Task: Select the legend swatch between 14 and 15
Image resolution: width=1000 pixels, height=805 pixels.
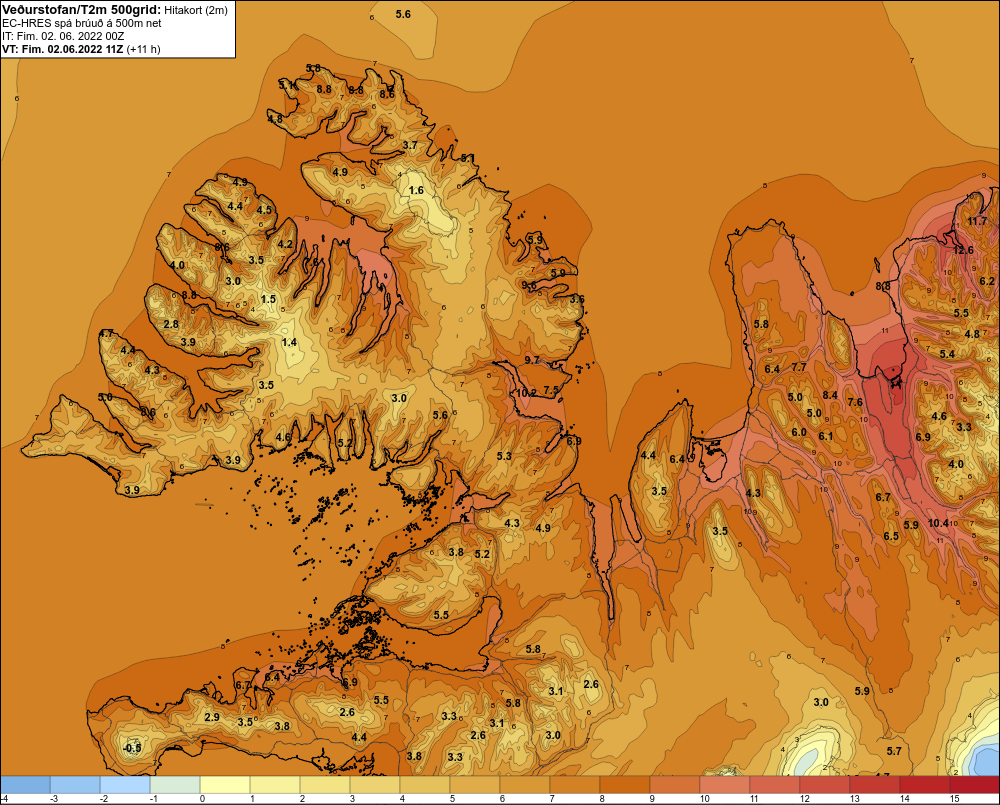Action: (925, 784)
